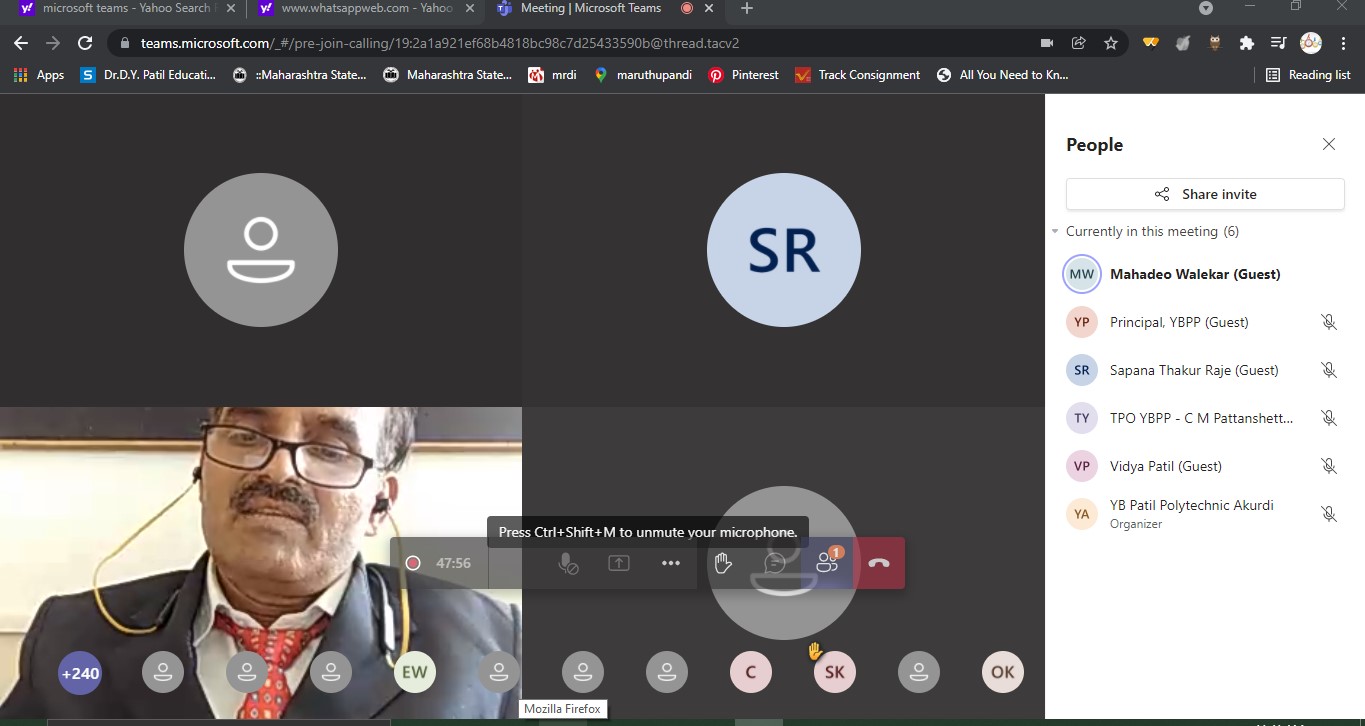
Task: Open the share content tray
Action: pos(619,563)
